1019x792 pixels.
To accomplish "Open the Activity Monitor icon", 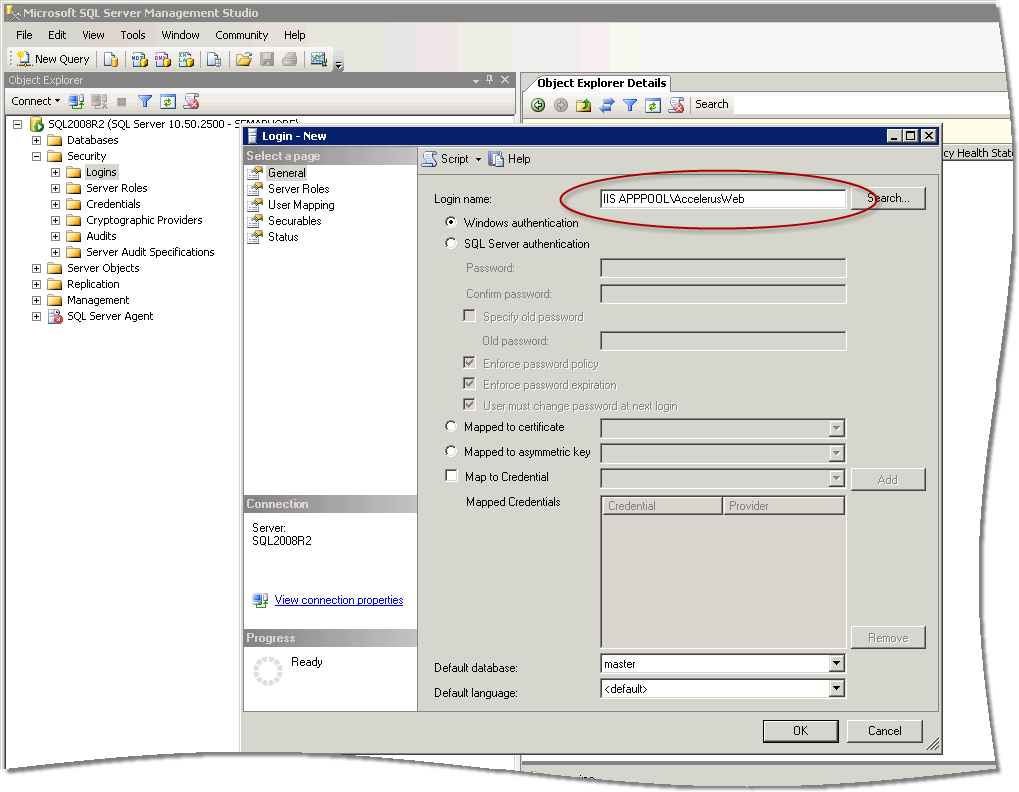I will pos(318,60).
